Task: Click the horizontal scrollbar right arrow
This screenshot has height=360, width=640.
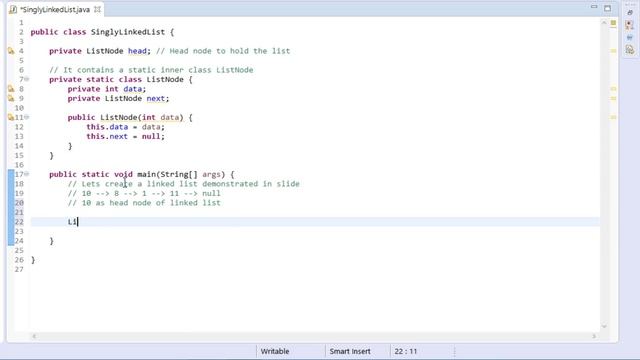Action: pos(594,336)
